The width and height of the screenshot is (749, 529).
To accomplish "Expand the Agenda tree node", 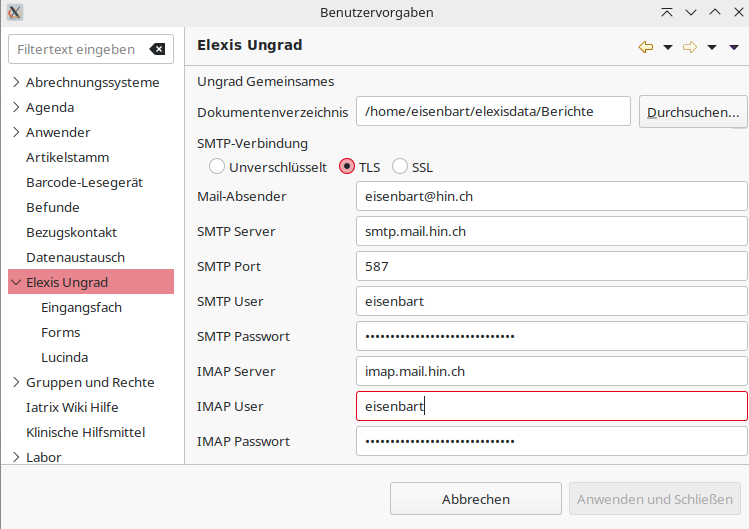I will click(16, 107).
